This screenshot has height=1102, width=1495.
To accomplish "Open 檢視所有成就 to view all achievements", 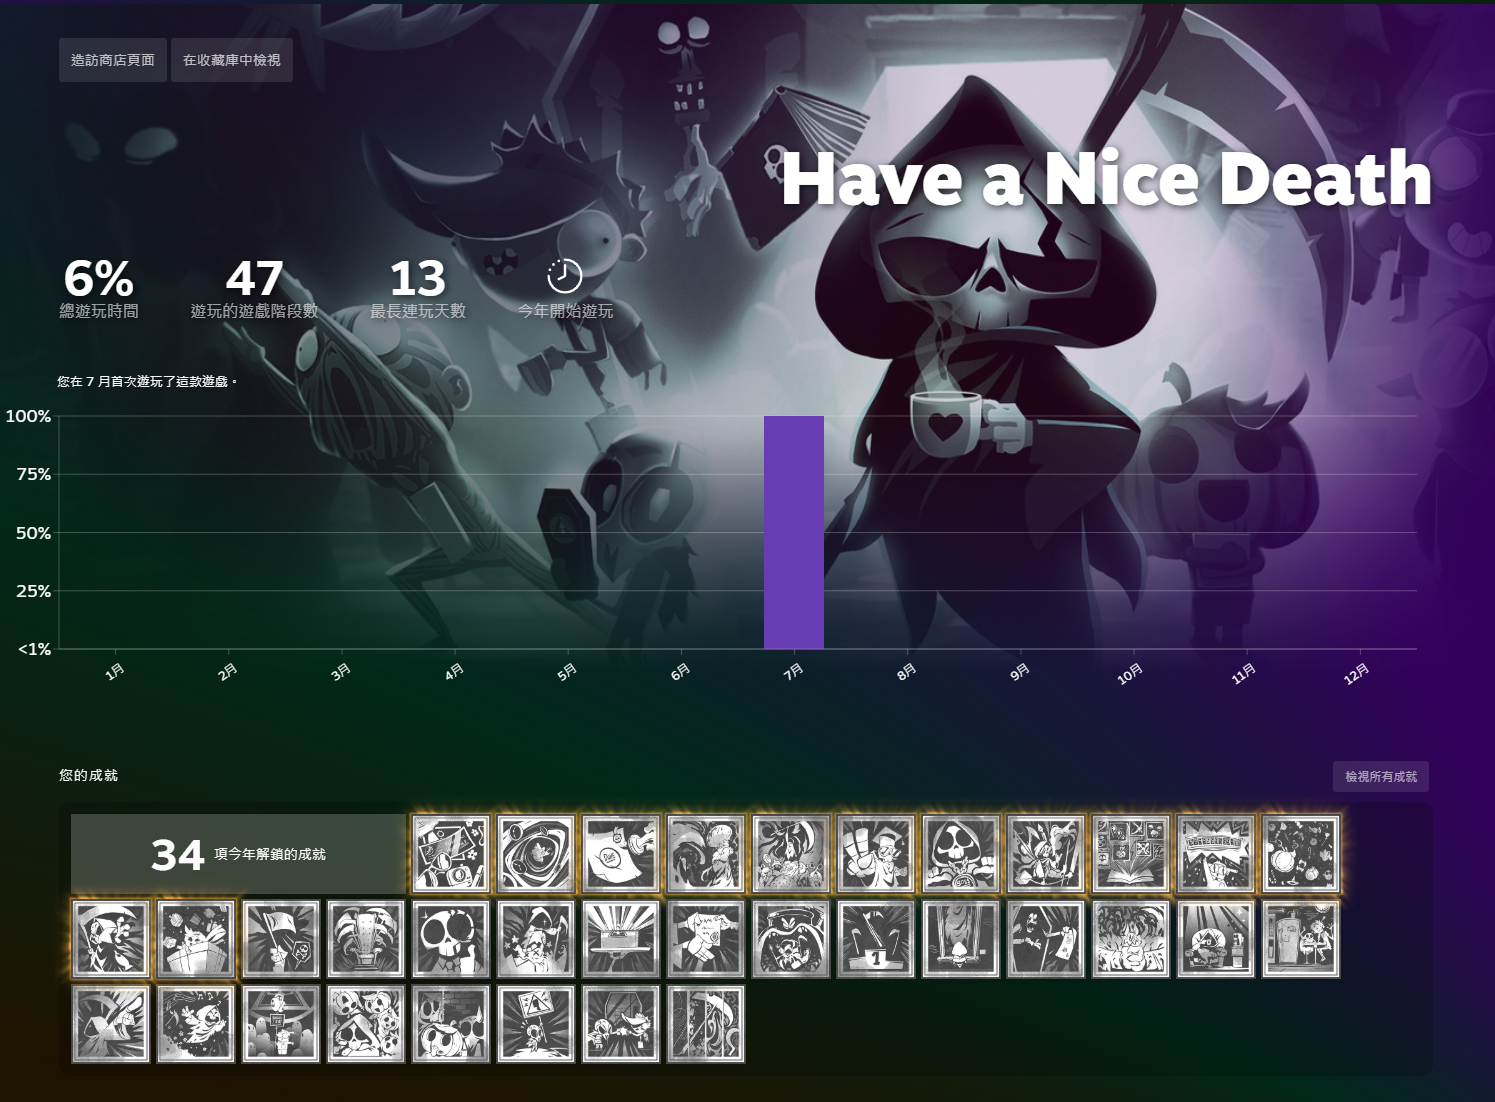I will click(x=1380, y=776).
